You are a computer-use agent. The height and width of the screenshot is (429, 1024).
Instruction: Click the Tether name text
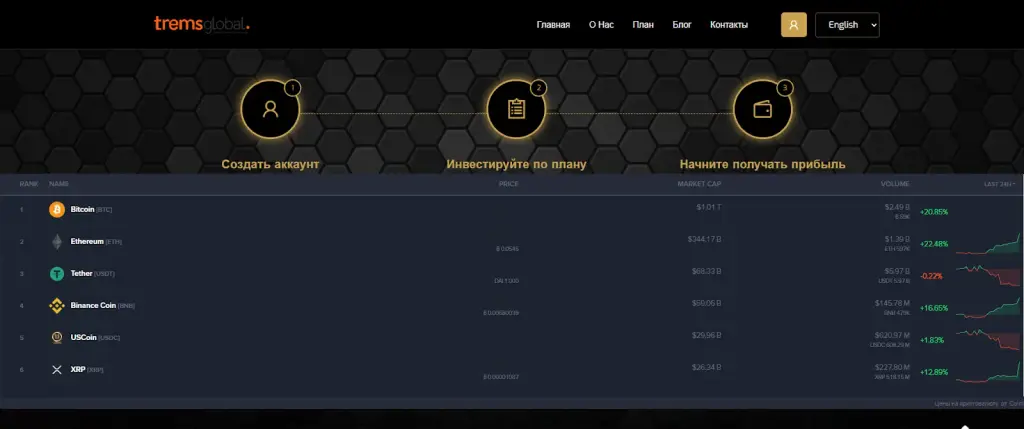pos(82,274)
